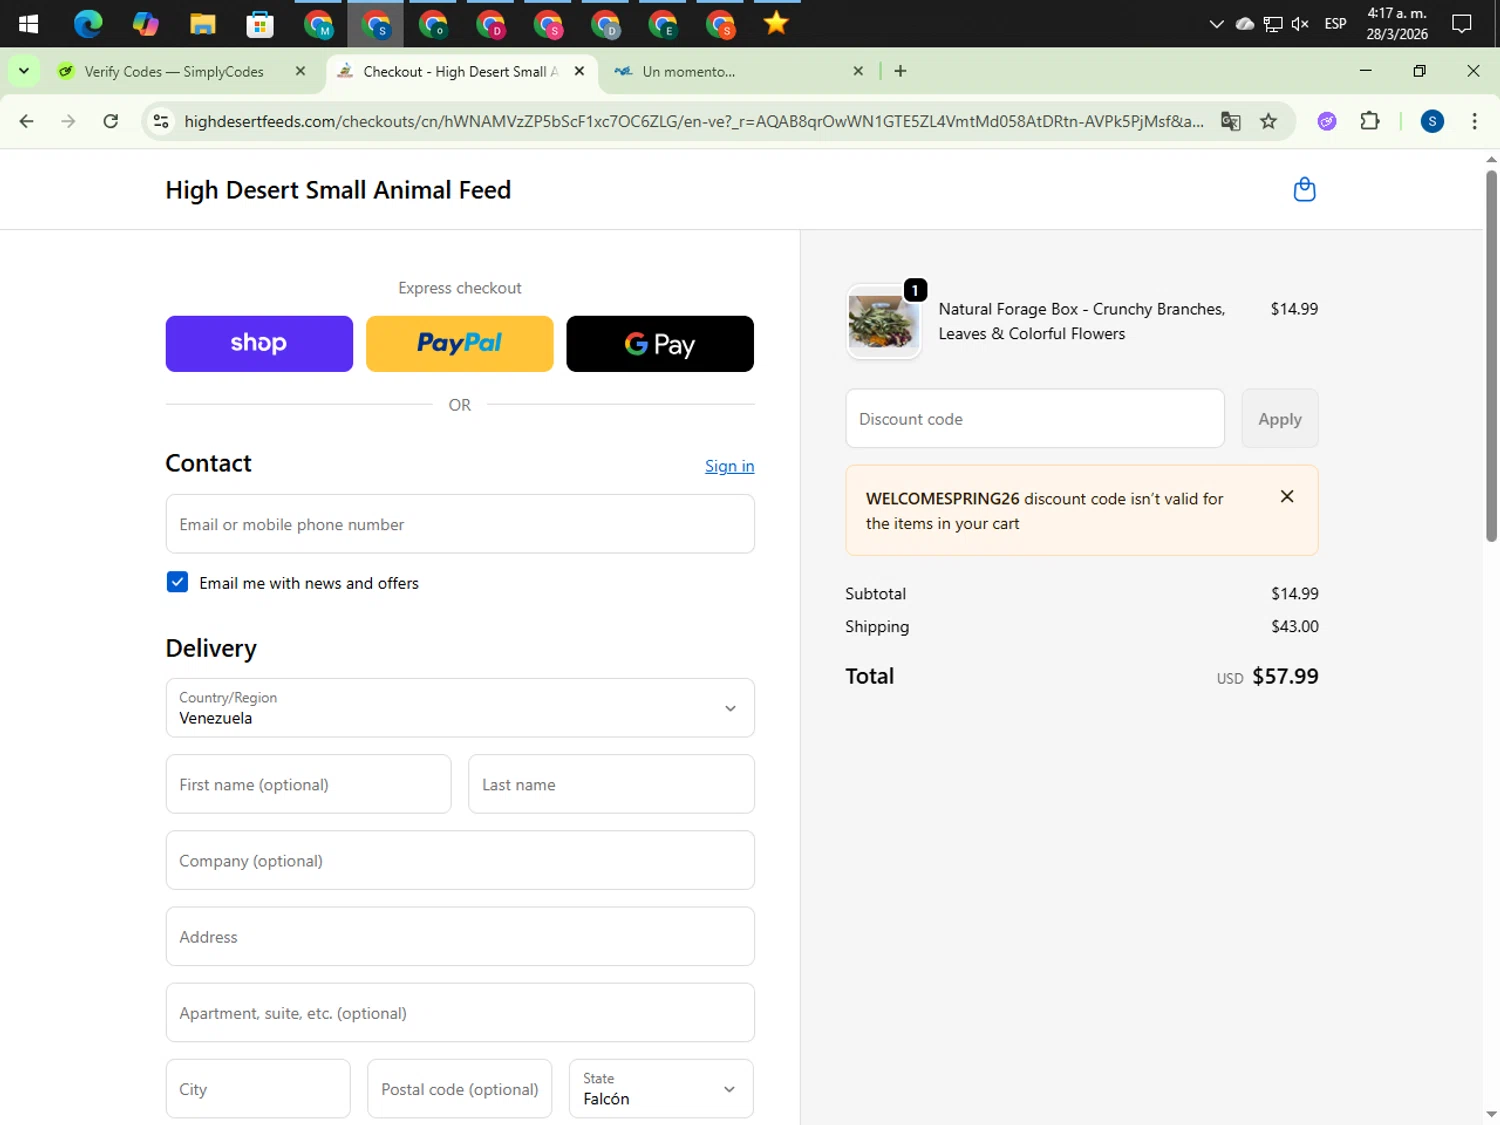Open the Extensions puzzle icon

pos(1370,121)
